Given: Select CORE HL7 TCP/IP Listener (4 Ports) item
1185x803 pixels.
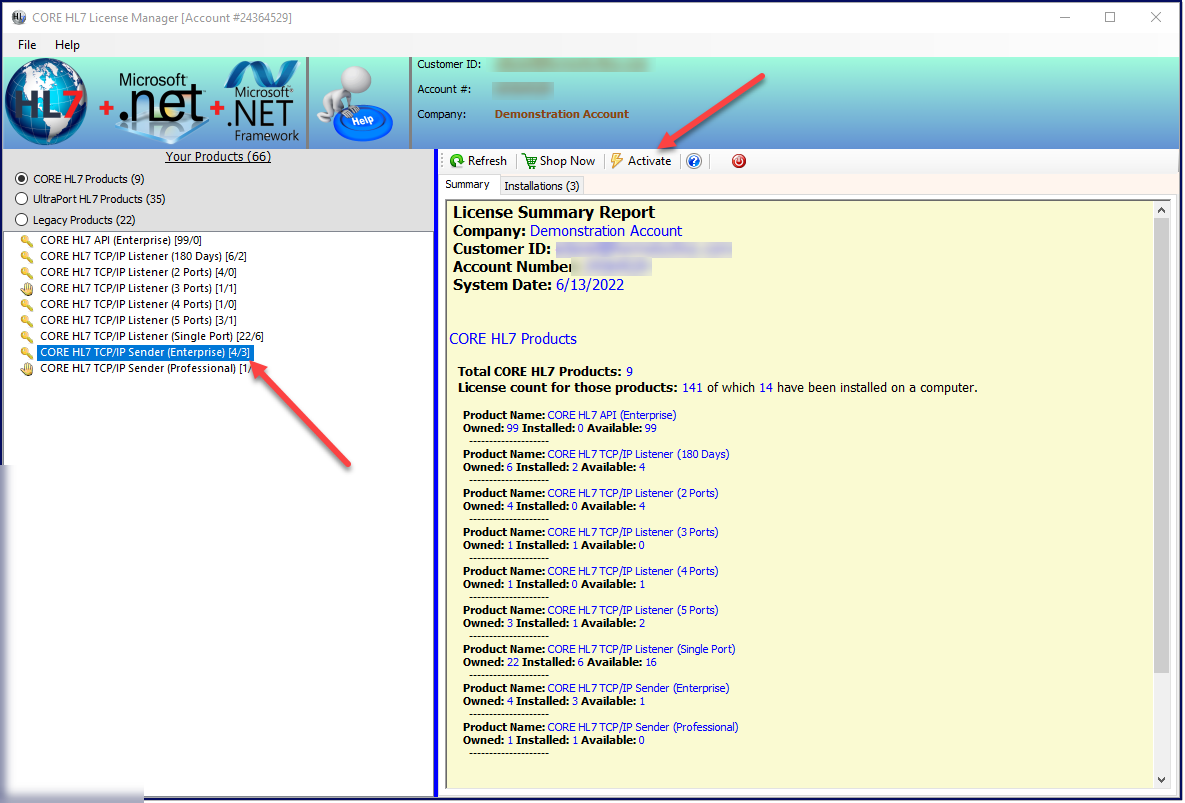Looking at the screenshot, I should [138, 304].
